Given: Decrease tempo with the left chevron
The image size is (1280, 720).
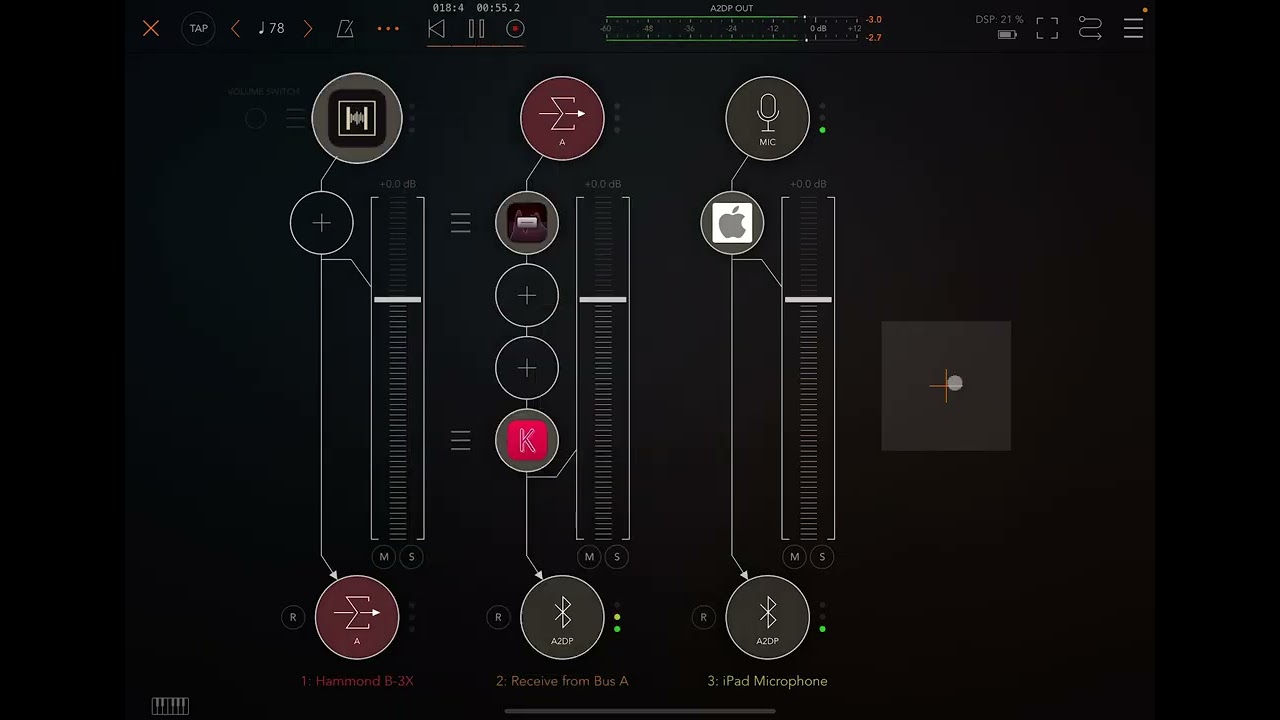Looking at the screenshot, I should pyautogui.click(x=235, y=28).
